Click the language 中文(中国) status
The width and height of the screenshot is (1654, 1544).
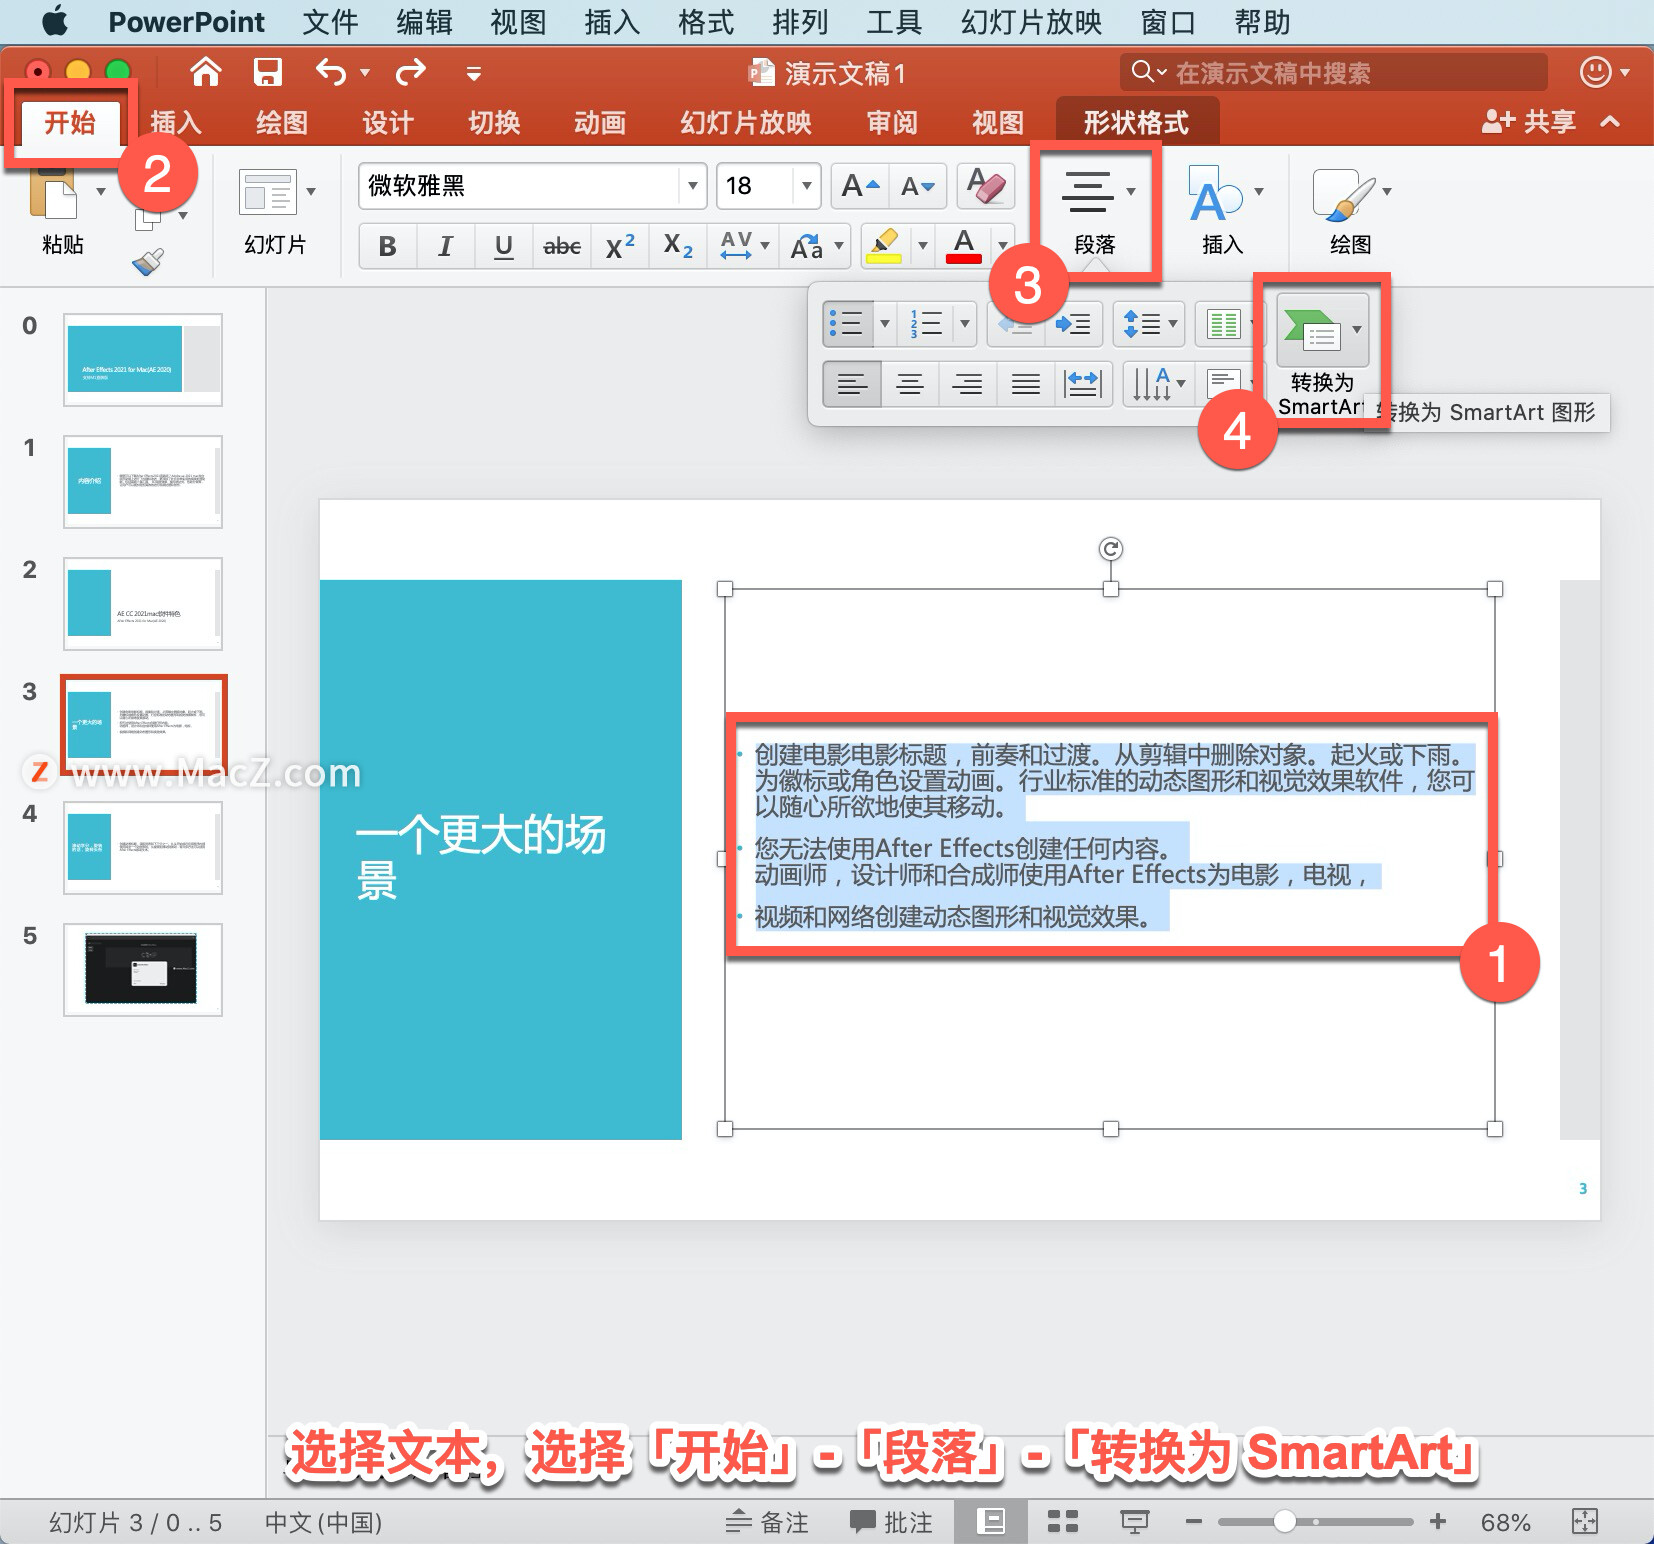click(x=323, y=1522)
